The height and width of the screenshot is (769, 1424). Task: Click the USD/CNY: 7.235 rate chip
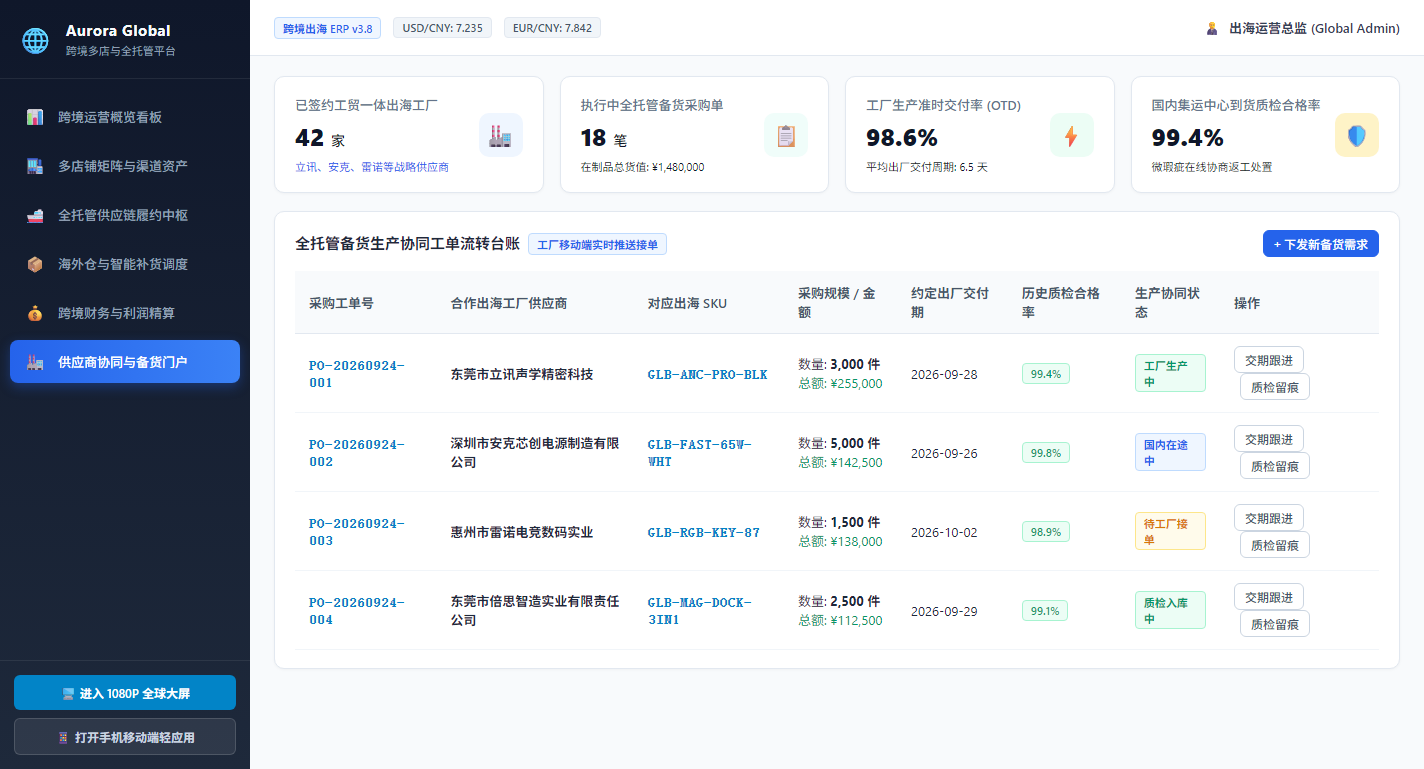442,28
